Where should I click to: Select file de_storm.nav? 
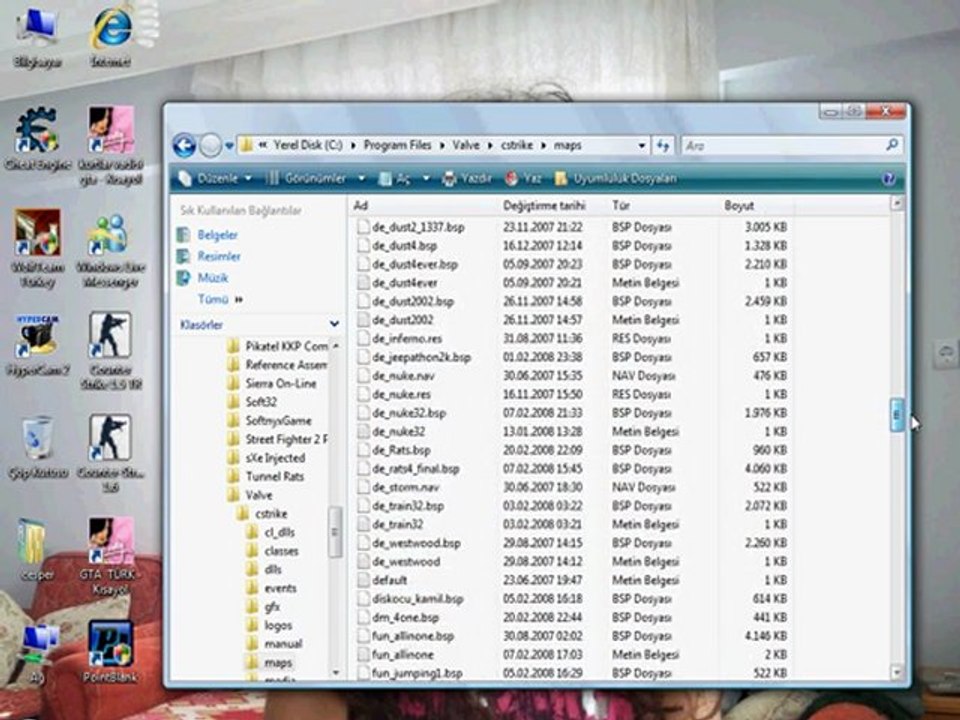click(x=405, y=487)
